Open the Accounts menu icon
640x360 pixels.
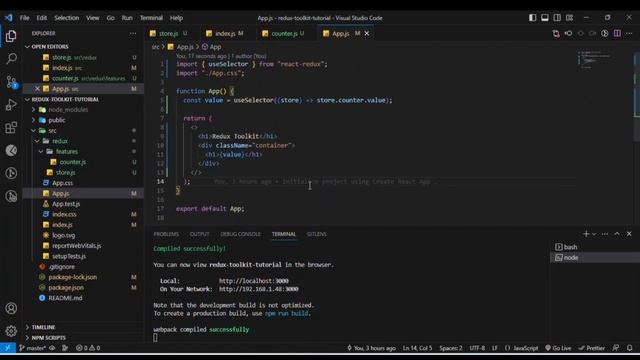[11, 308]
